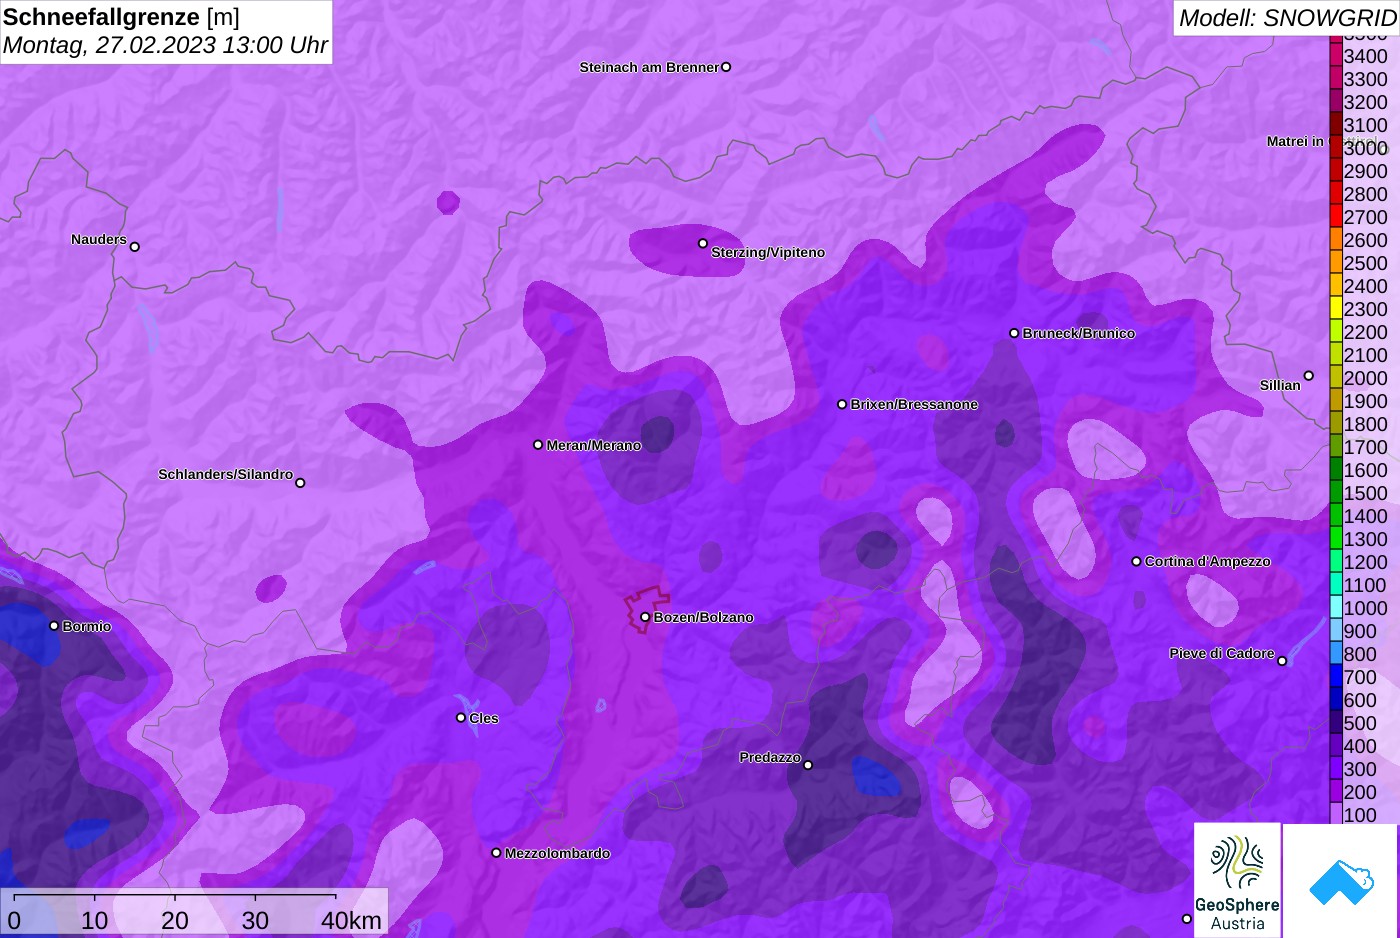This screenshot has width=1400, height=938.
Task: Click the Nauders label text
Action: click(99, 239)
